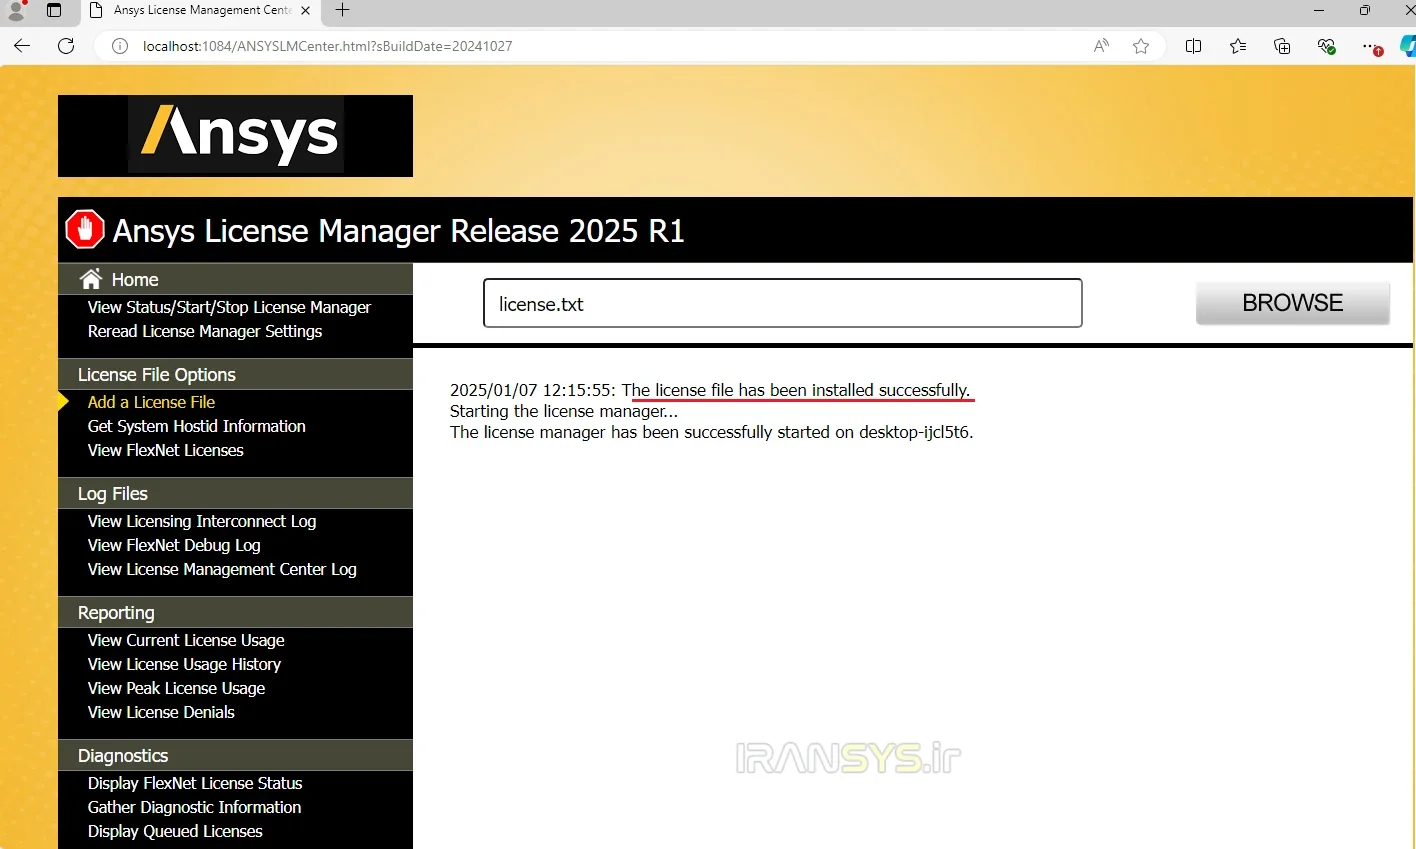The width and height of the screenshot is (1416, 849).
Task: Open View License Usage History
Action: coord(184,664)
